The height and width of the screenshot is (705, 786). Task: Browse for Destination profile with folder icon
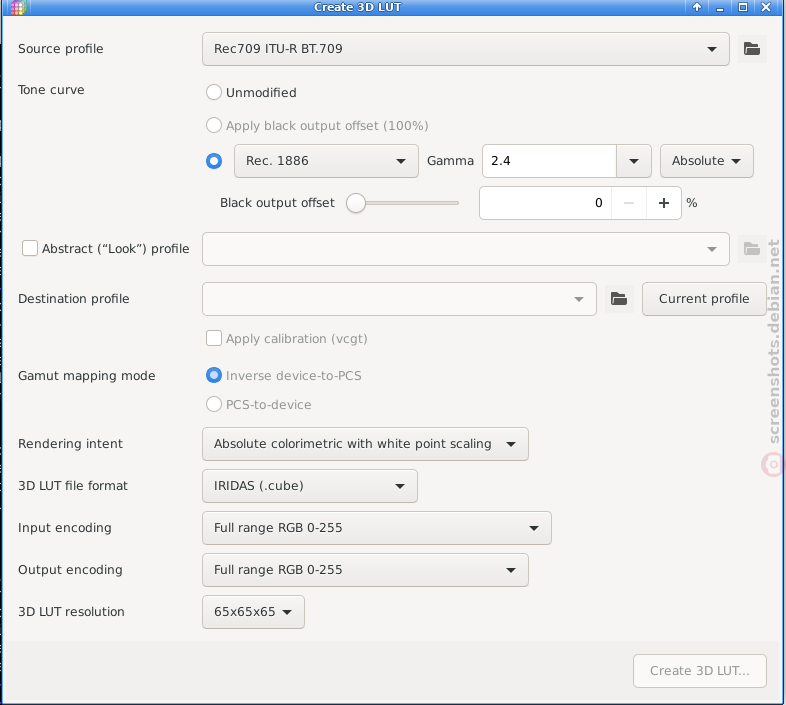(x=619, y=299)
